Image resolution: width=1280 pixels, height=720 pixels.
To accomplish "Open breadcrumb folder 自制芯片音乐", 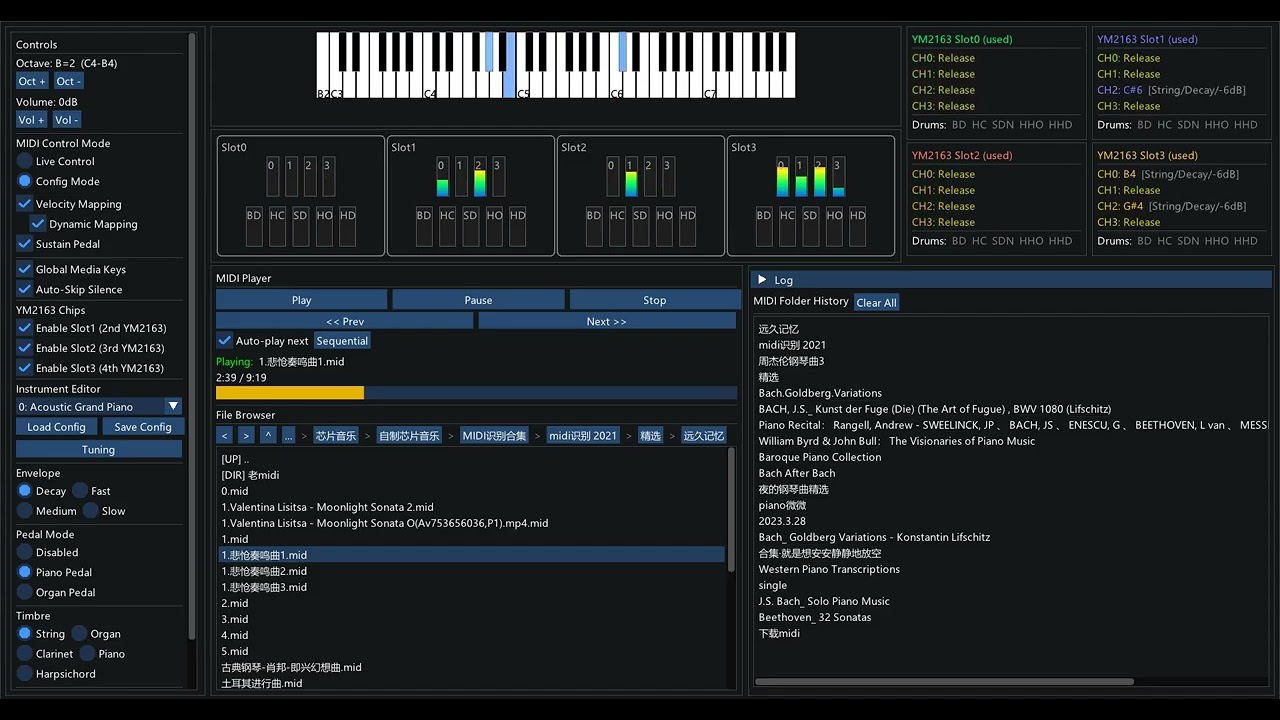I will coord(409,436).
